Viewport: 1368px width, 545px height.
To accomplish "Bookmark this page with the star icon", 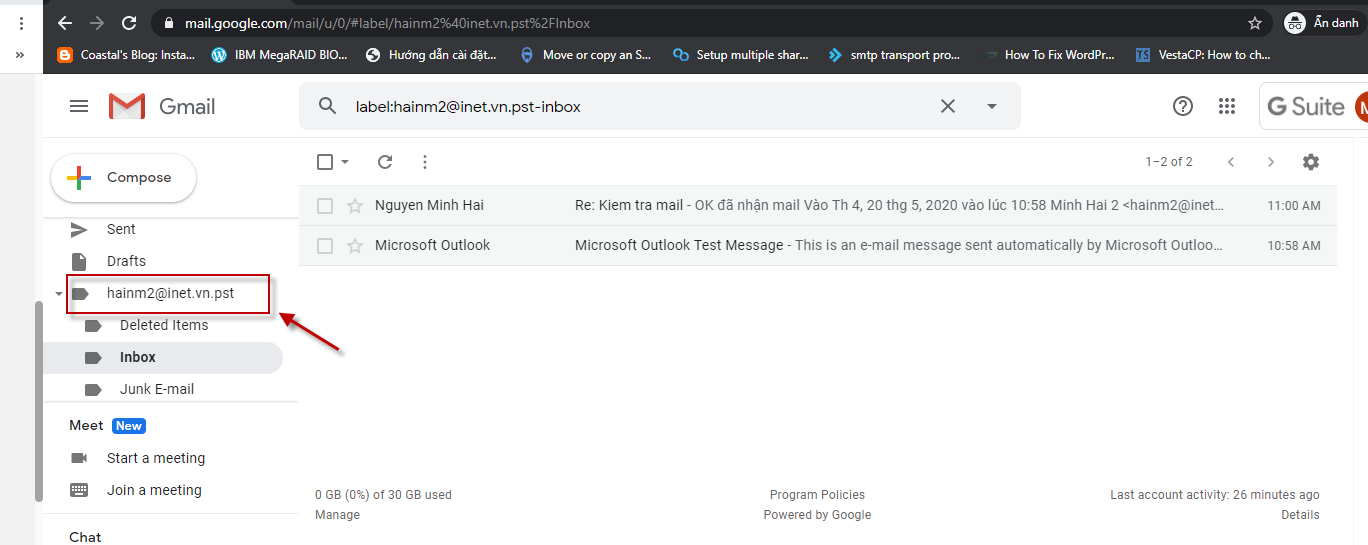I will tap(1255, 22).
